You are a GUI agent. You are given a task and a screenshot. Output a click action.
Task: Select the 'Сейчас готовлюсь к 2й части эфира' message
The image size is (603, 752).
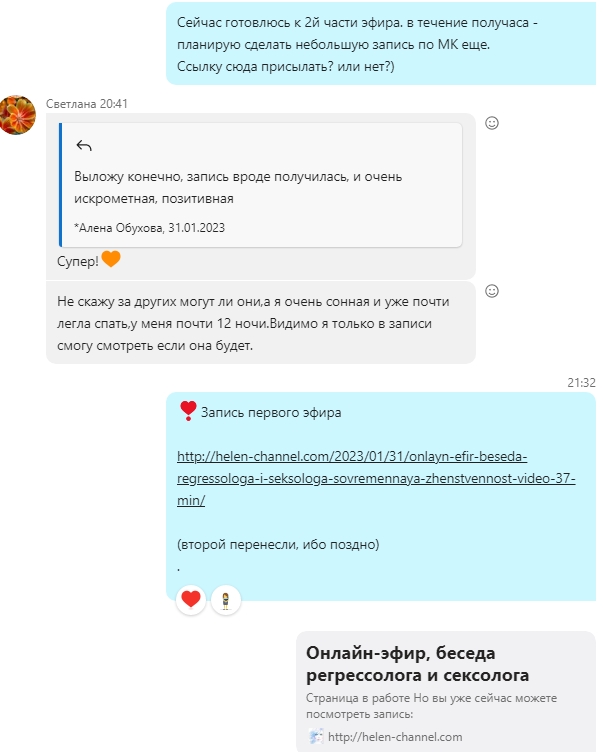pyautogui.click(x=381, y=44)
